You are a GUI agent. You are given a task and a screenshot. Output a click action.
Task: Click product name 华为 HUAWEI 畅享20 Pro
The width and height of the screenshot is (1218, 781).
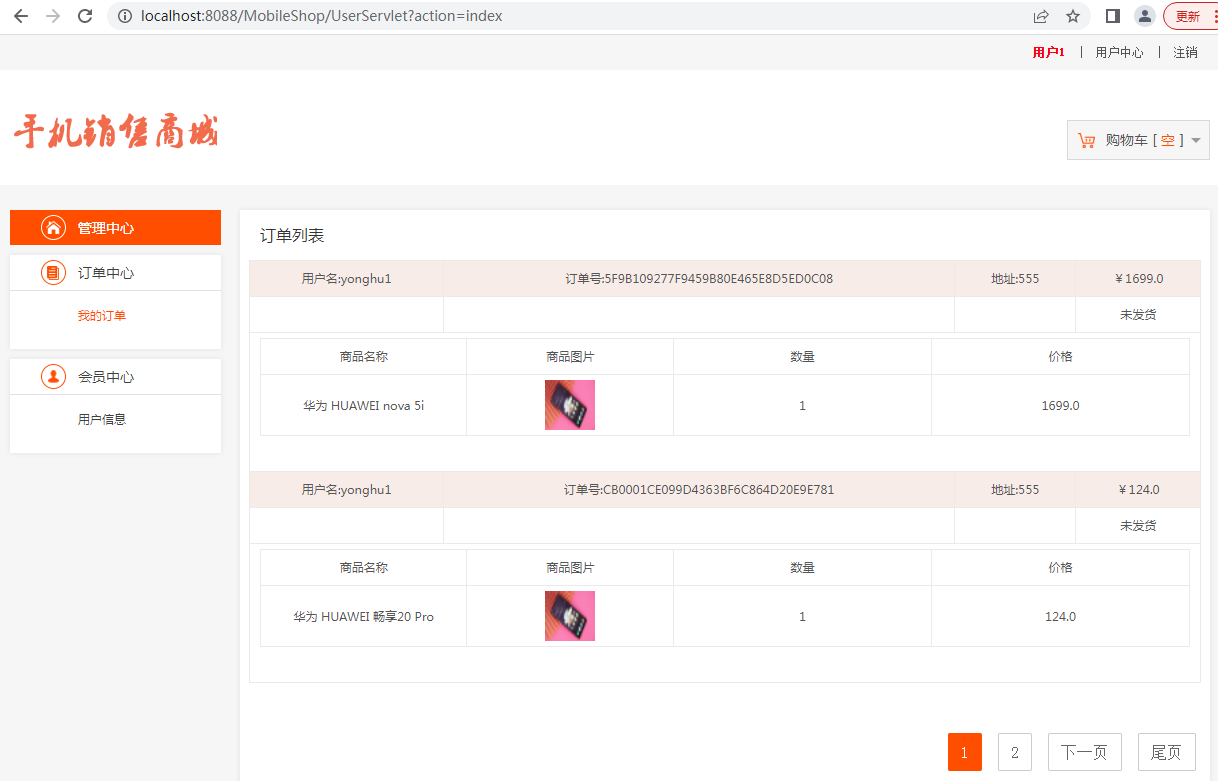[x=364, y=617]
